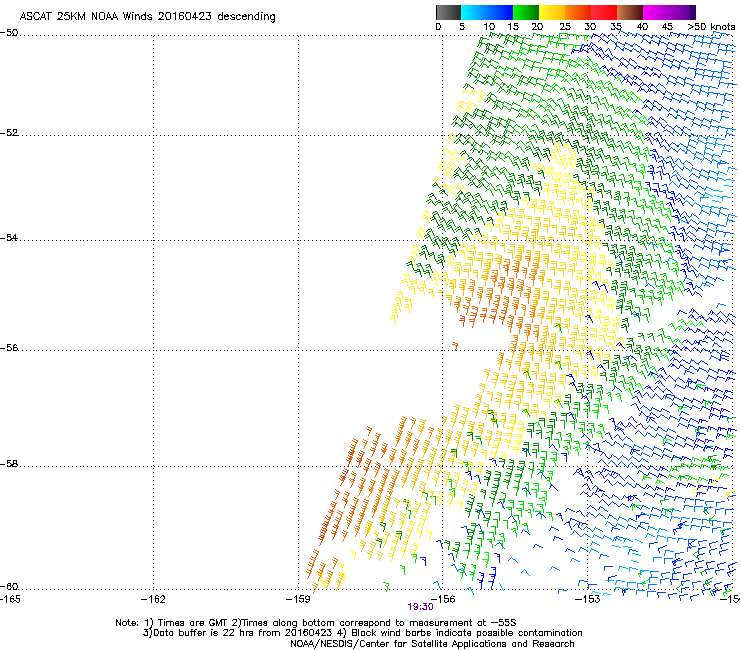Click the -54 latitude axis label
The image size is (740, 650).
[9, 238]
